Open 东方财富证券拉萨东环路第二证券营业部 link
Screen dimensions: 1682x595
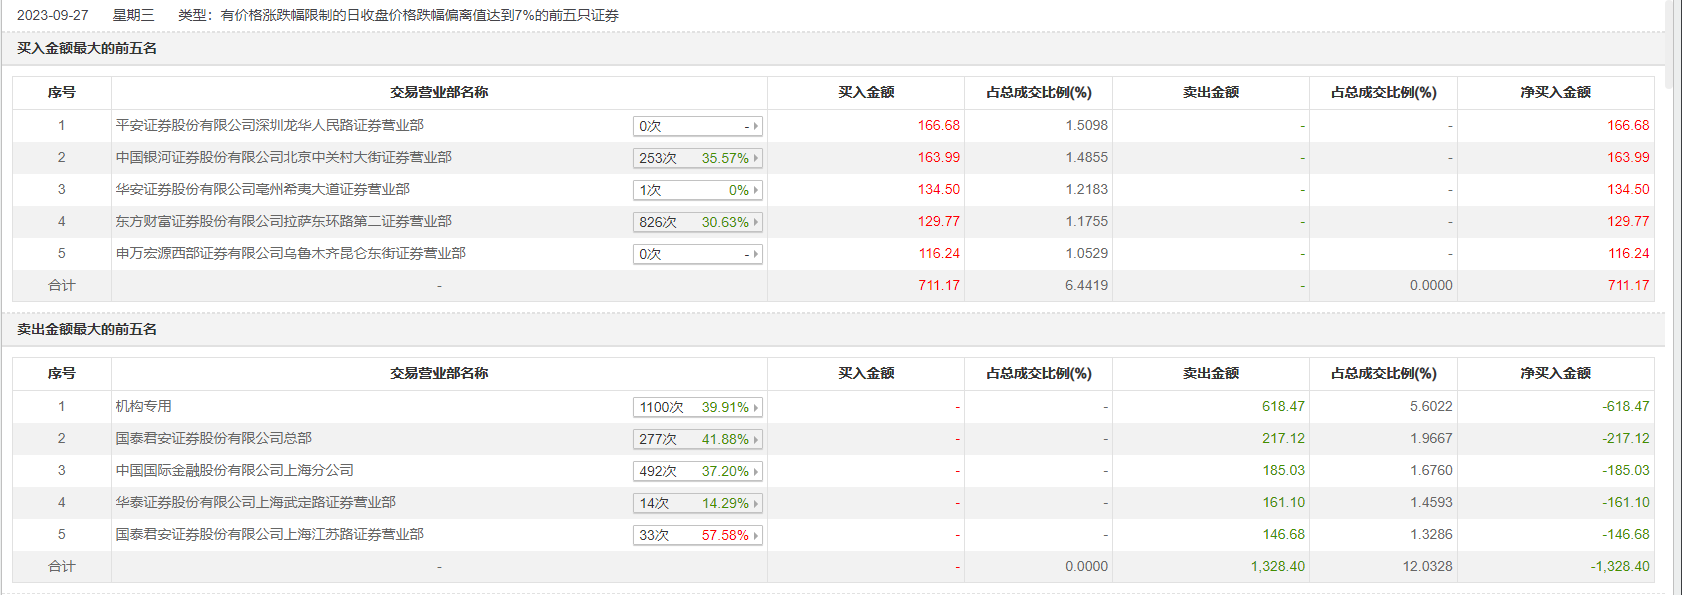(283, 222)
